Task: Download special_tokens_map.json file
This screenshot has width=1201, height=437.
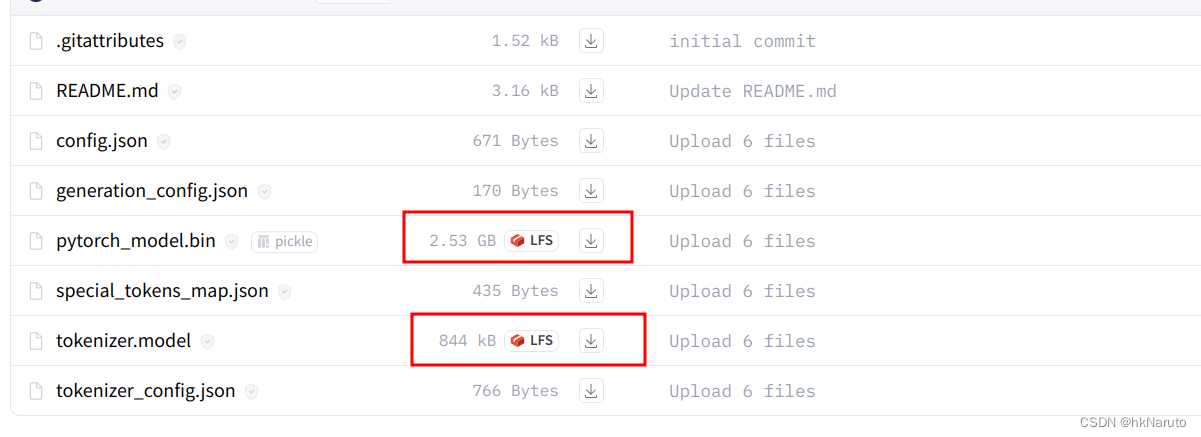Action: click(591, 291)
